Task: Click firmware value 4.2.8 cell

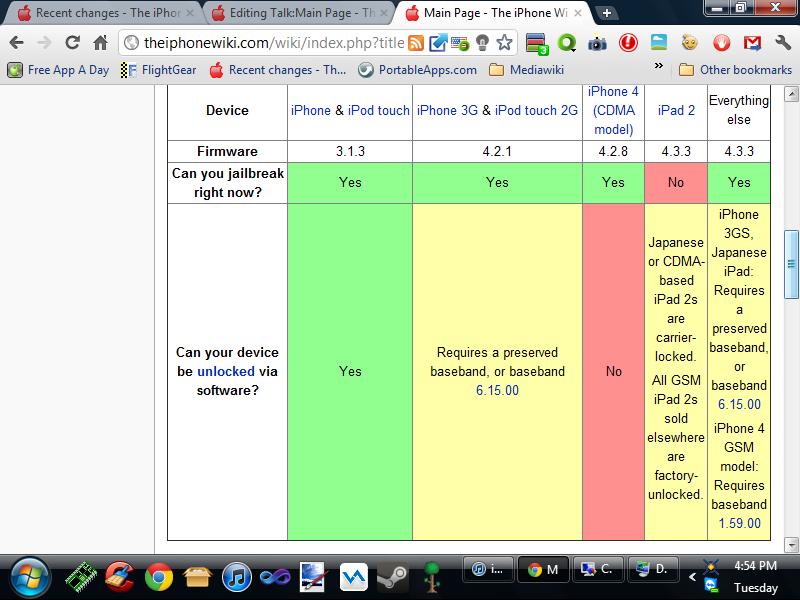Action: 613,152
